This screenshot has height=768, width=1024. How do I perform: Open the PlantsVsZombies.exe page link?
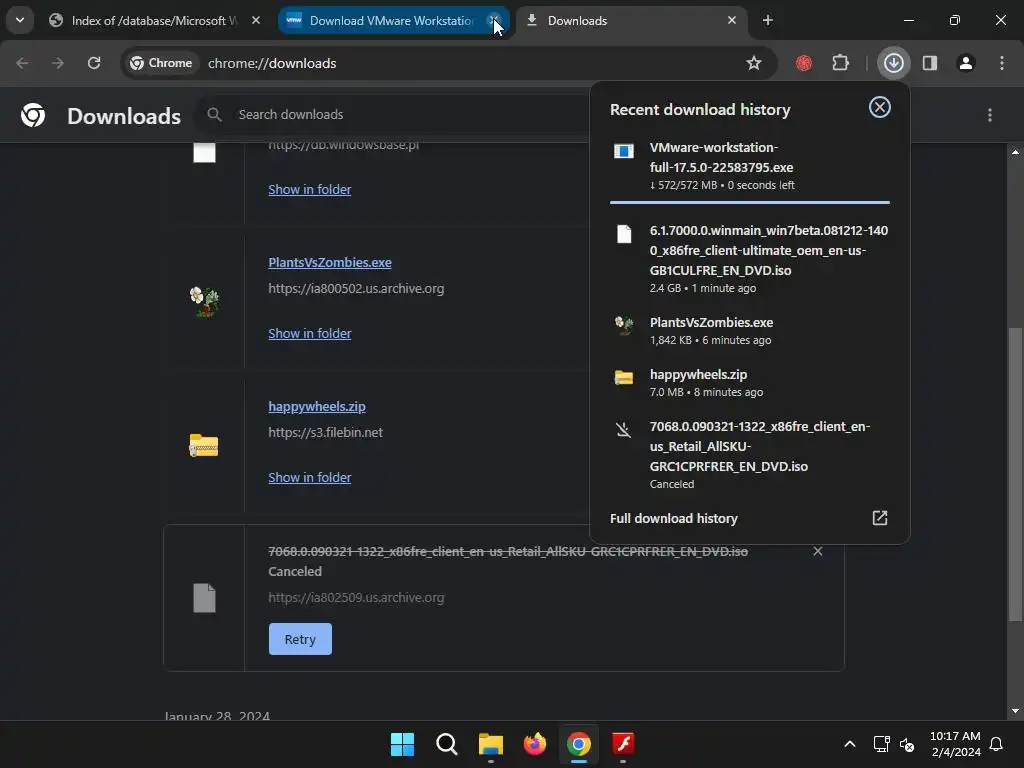(330, 263)
